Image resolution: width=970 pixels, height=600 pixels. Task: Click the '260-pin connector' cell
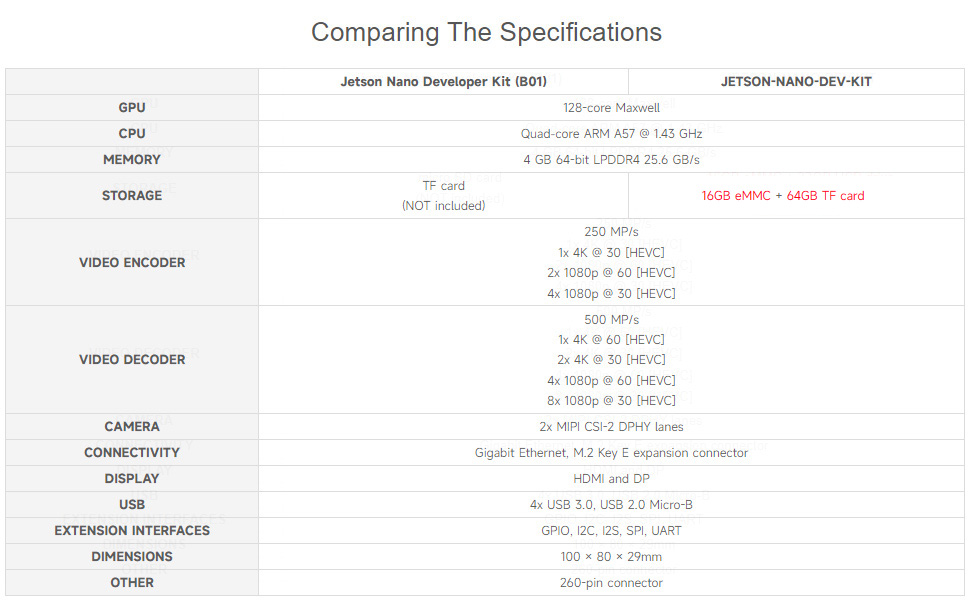(x=611, y=583)
